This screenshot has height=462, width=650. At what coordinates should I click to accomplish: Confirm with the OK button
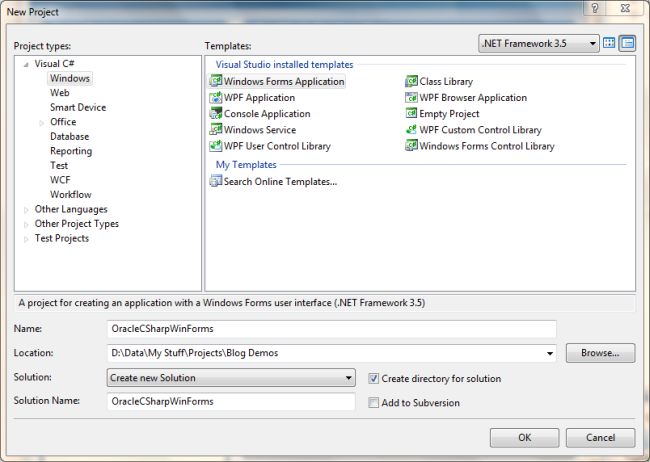pyautogui.click(x=524, y=438)
